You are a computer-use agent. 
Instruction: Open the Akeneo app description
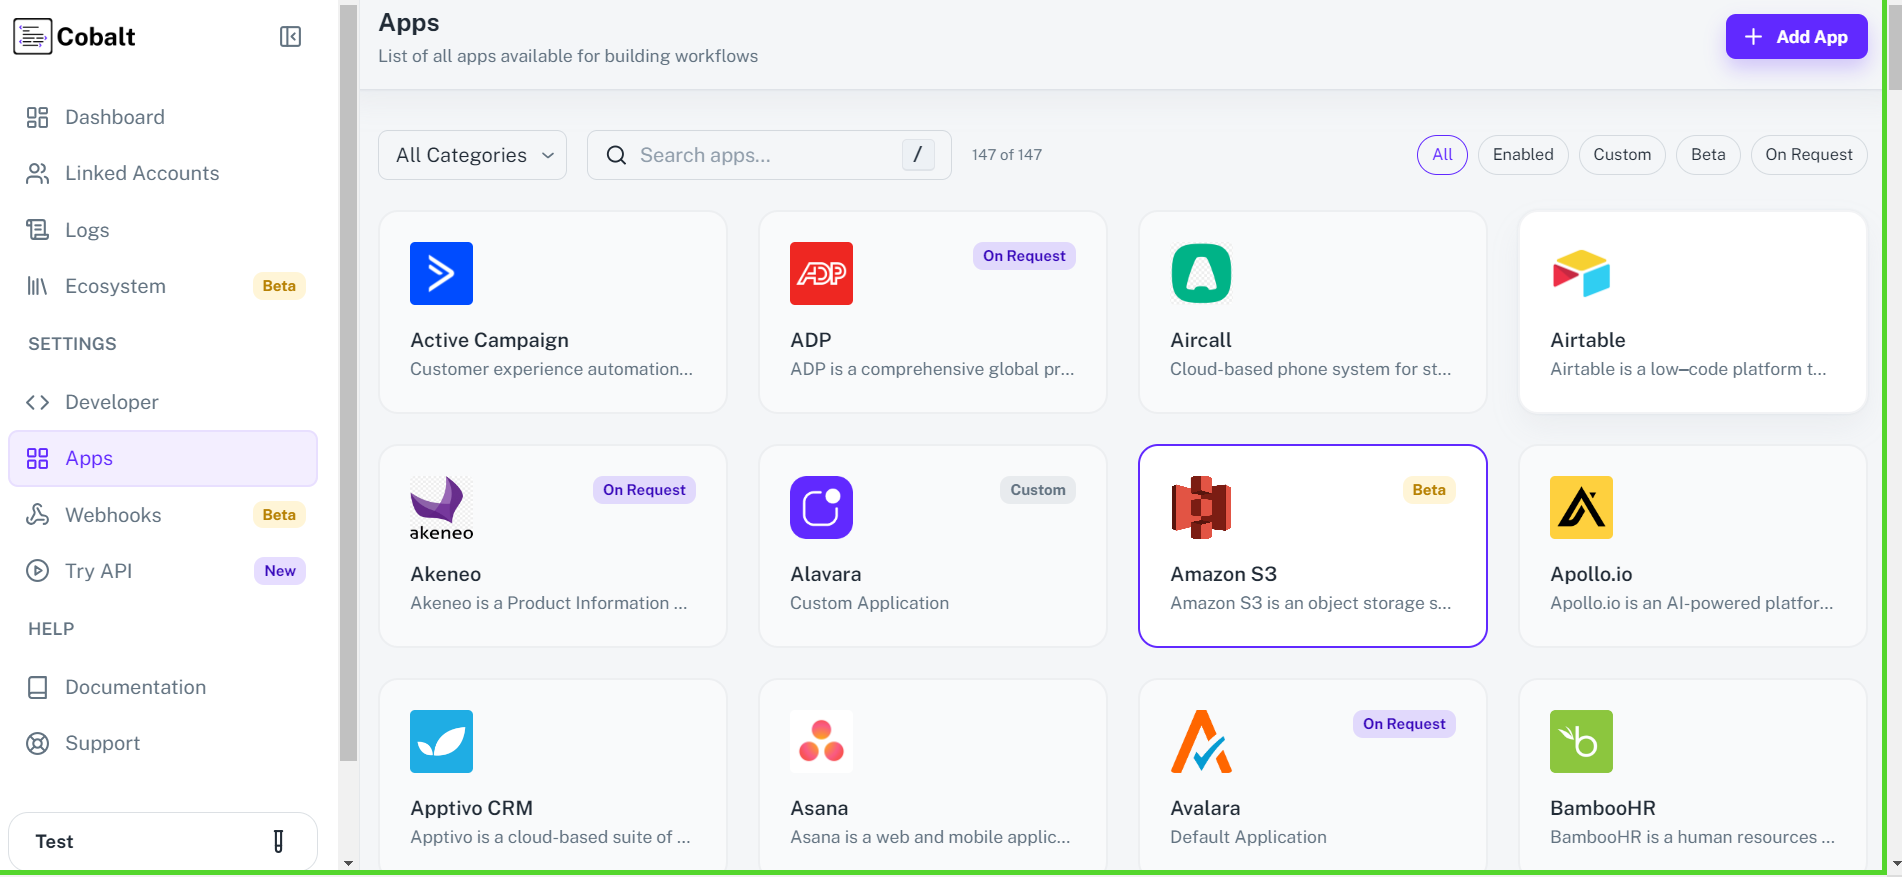click(548, 604)
